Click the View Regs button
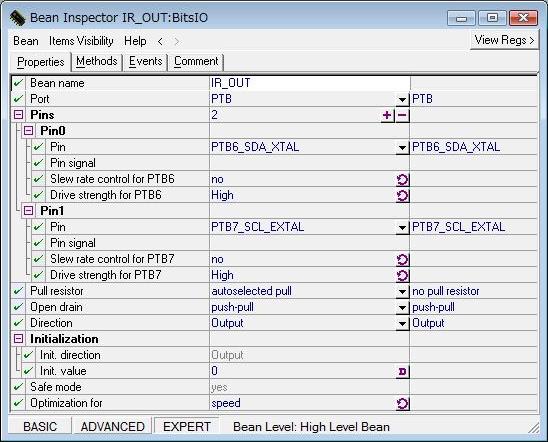Screen dimensions: 548x442 [504, 41]
